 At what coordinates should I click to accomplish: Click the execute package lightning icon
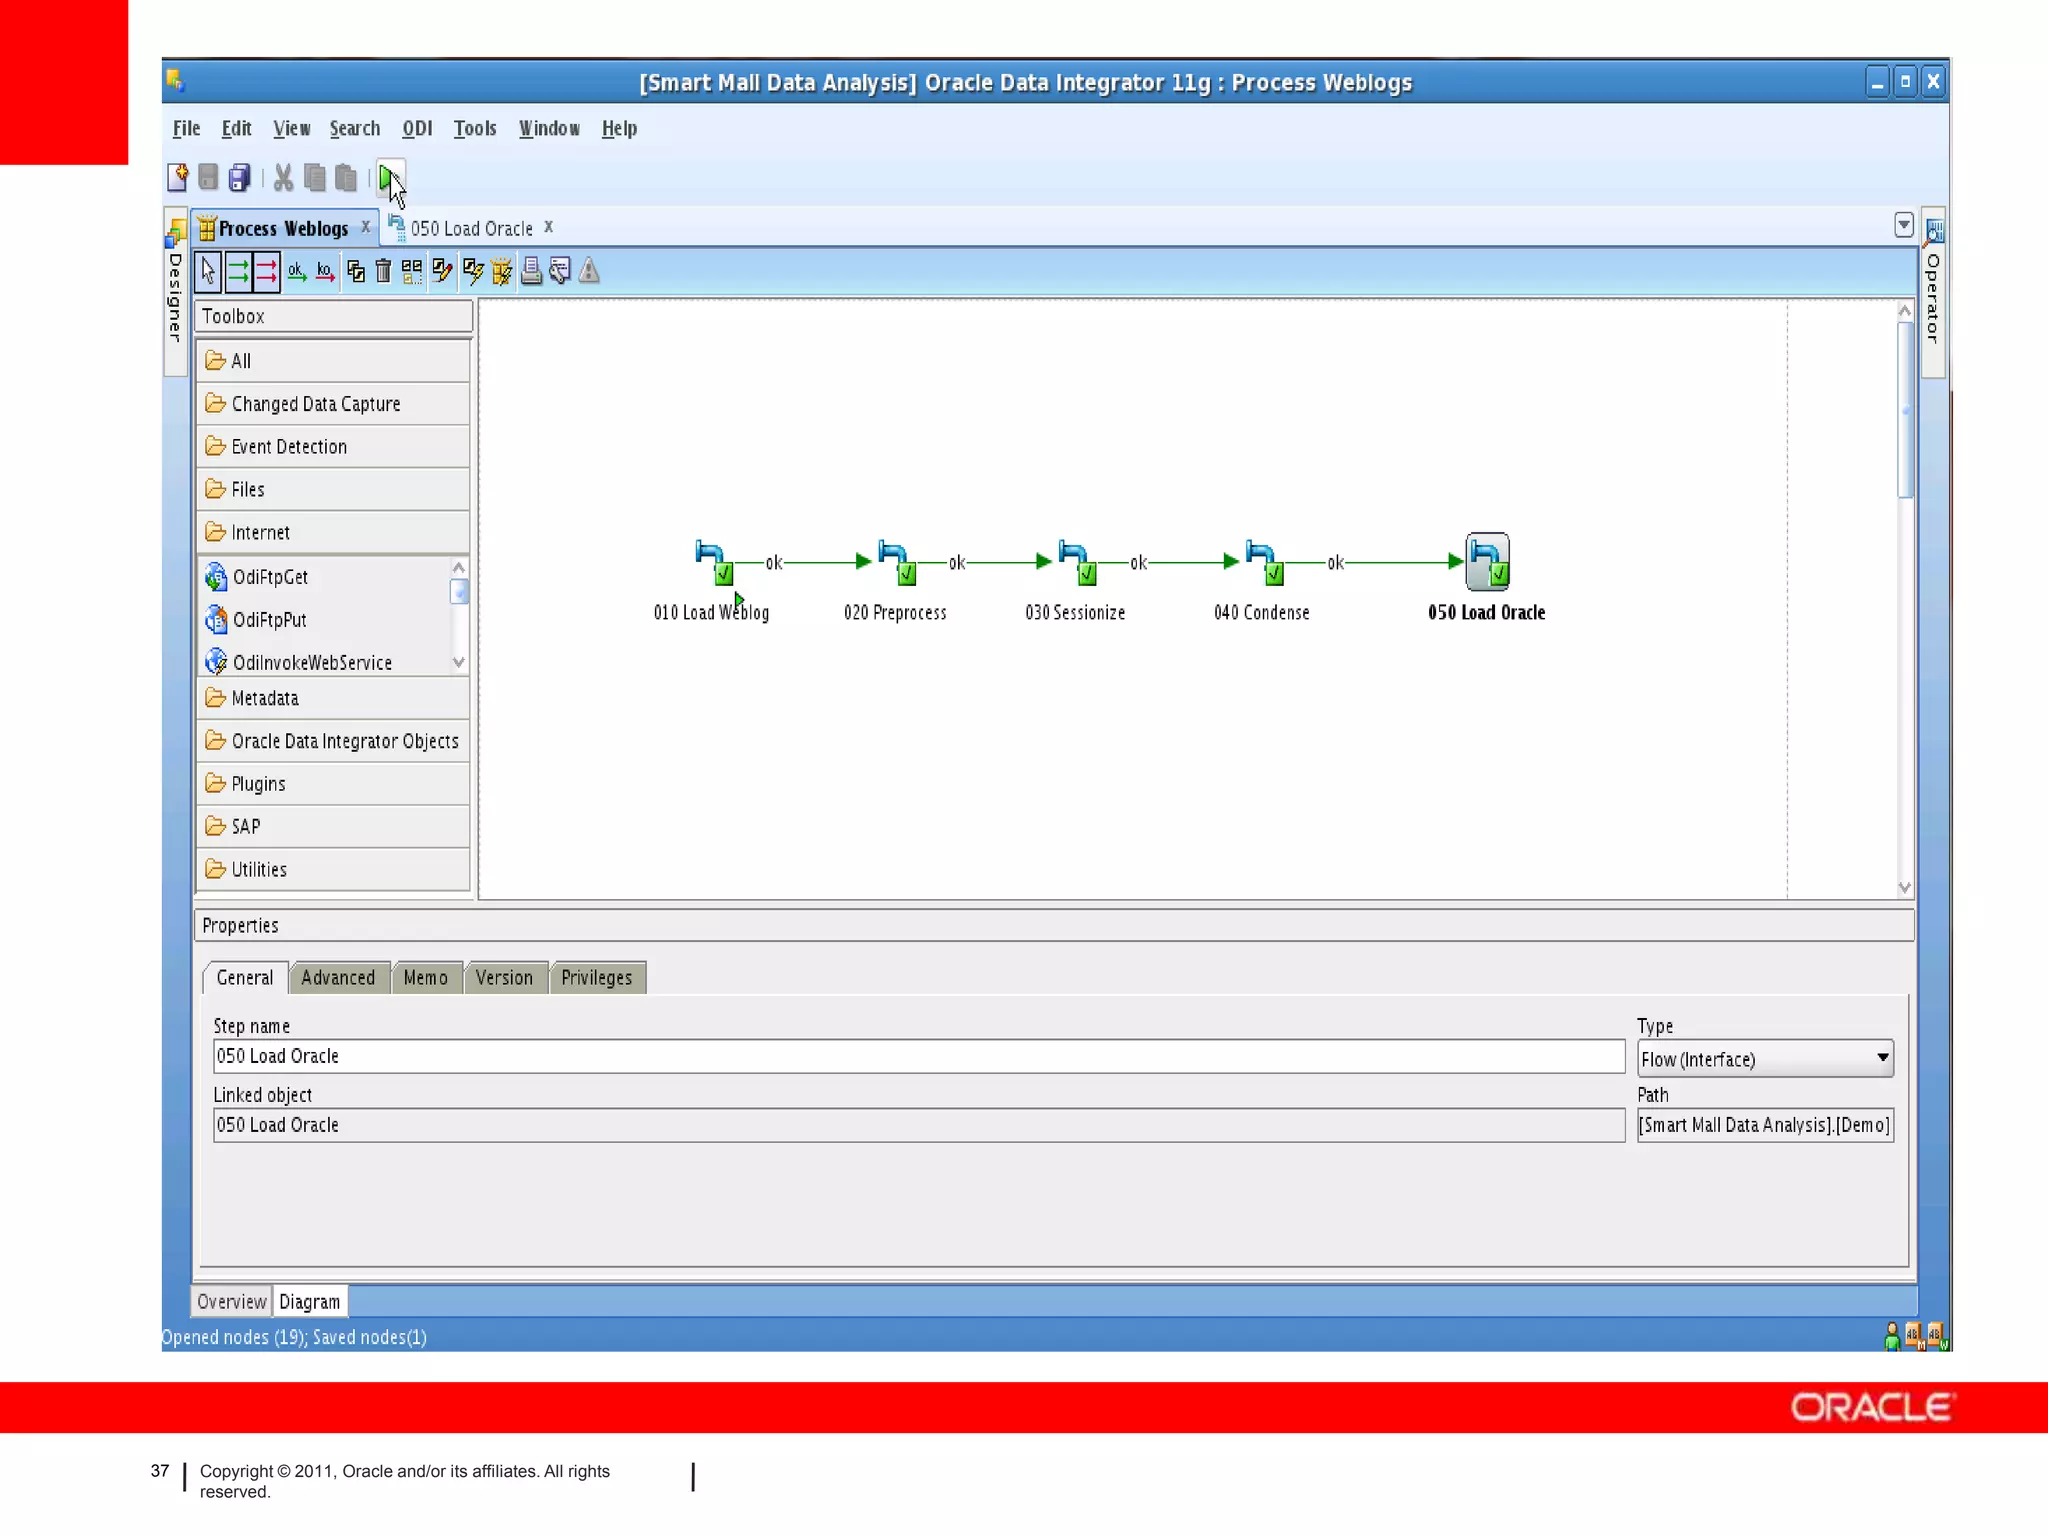click(502, 271)
